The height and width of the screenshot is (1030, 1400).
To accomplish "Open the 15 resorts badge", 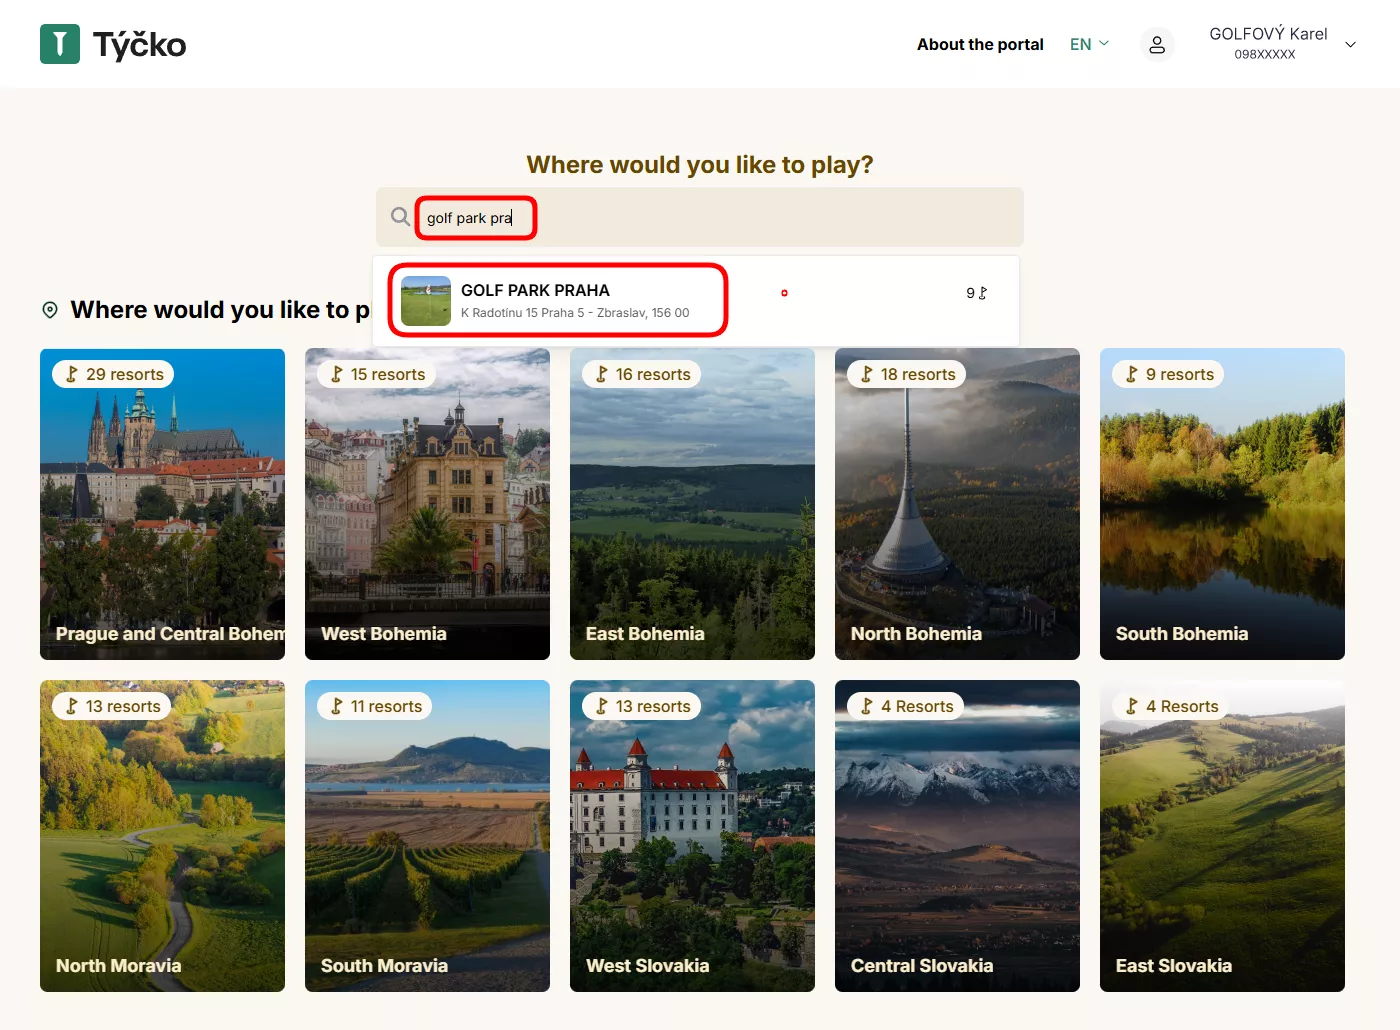I will tap(377, 374).
